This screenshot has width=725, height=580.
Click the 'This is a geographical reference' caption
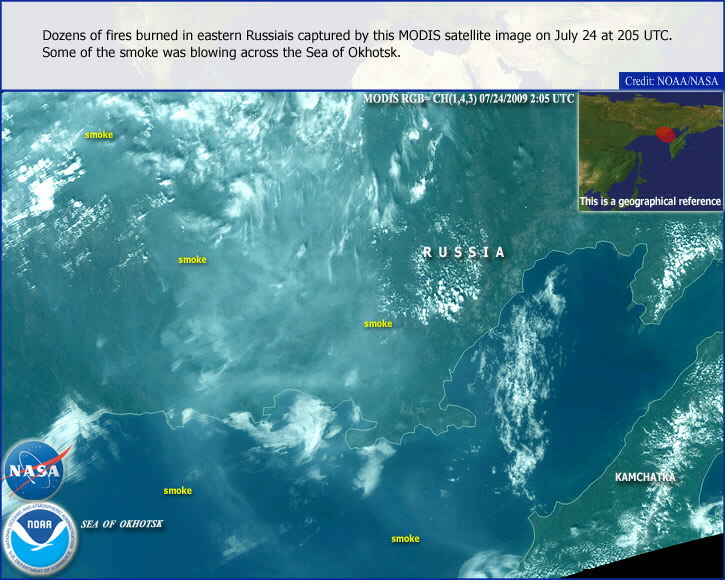(x=650, y=201)
